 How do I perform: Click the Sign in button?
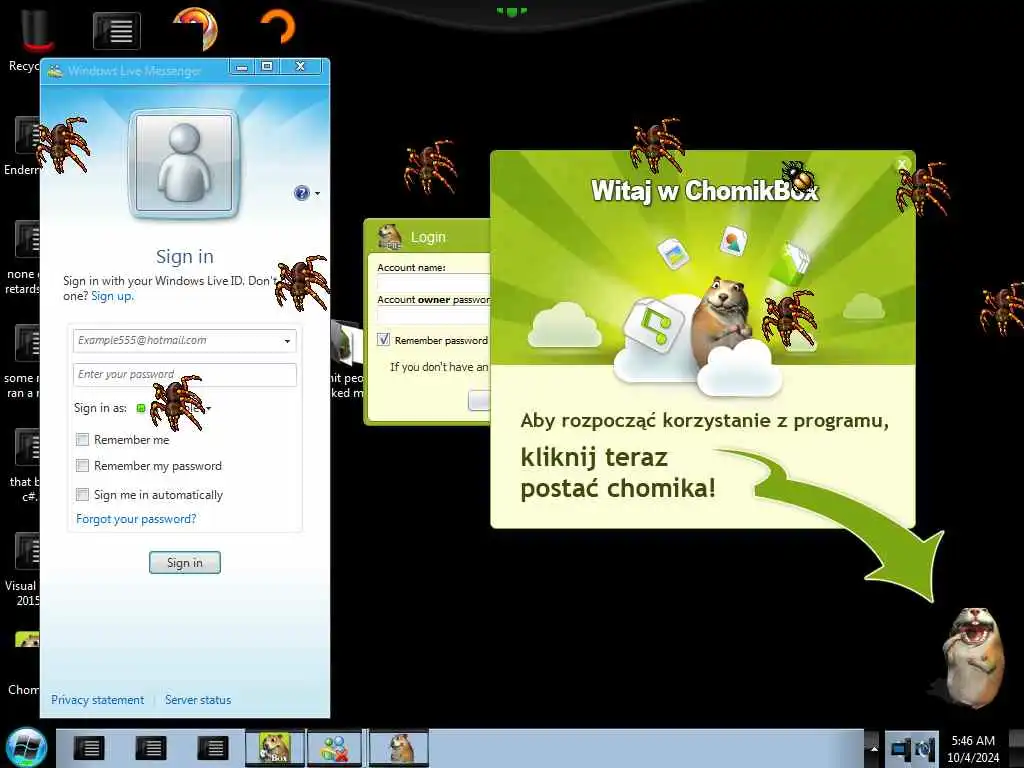pyautogui.click(x=185, y=562)
